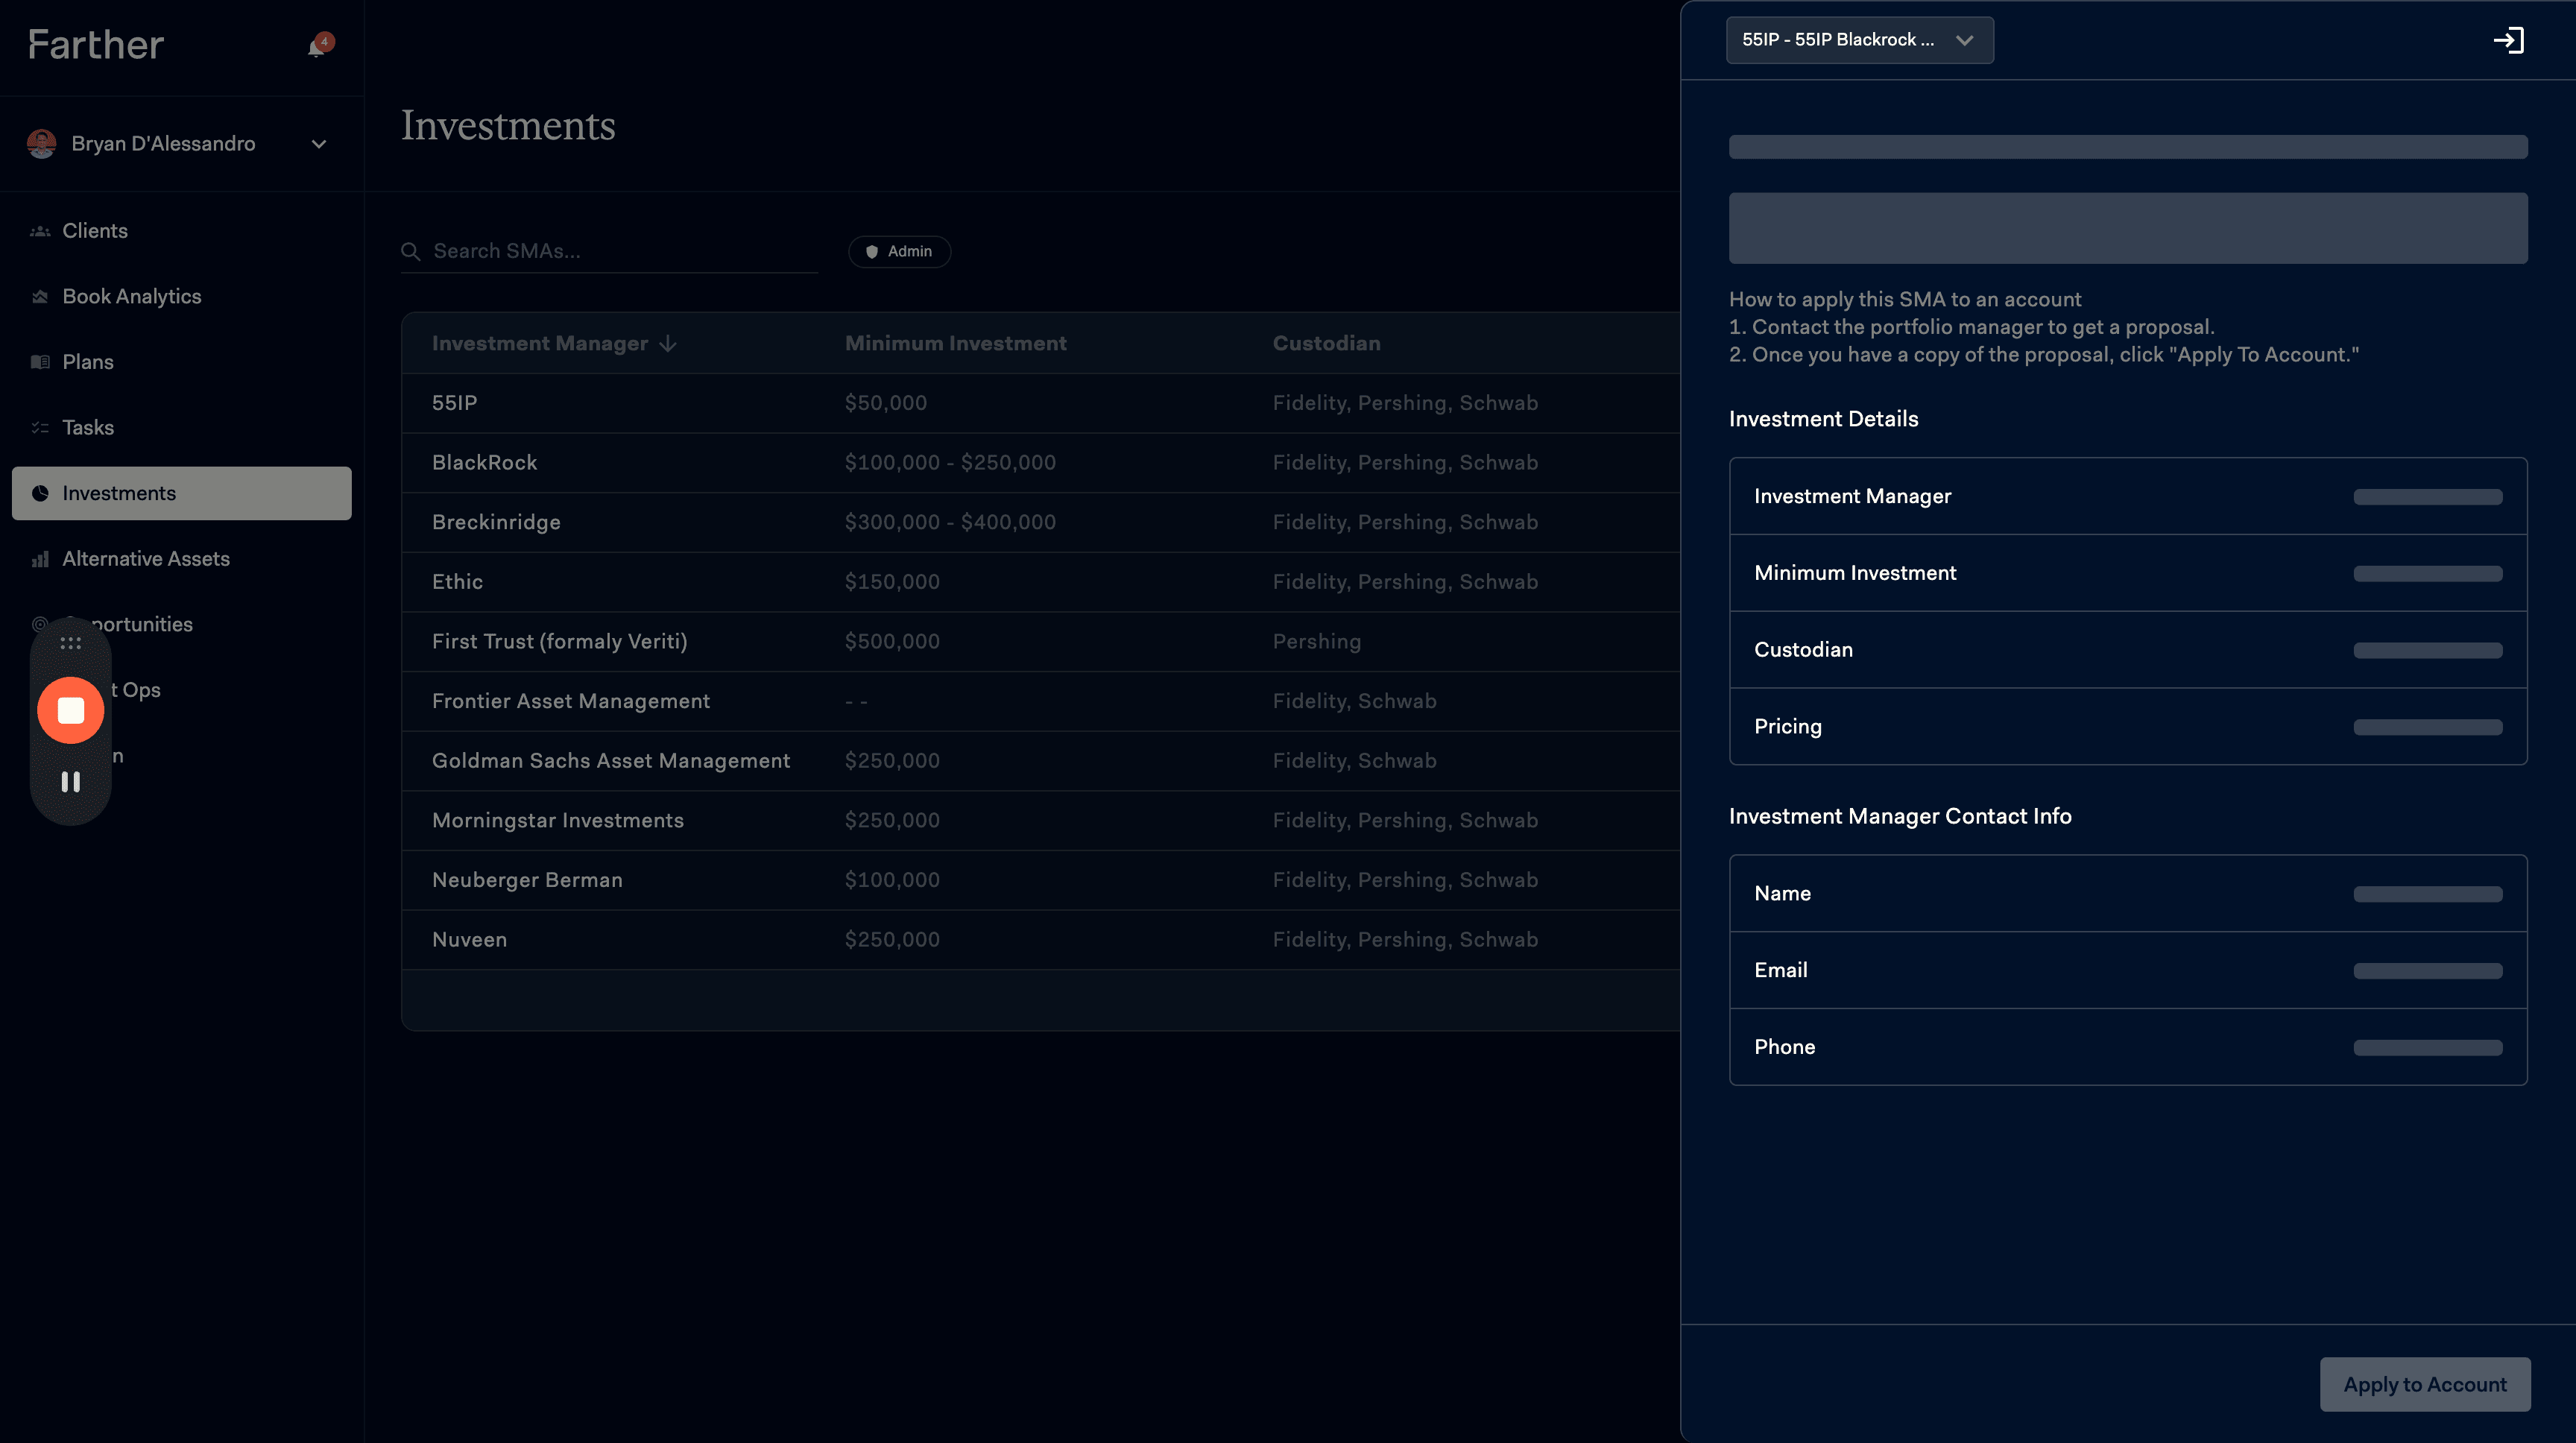Click Bryan D'Alessandro's avatar
The image size is (2576, 1443).
(x=42, y=144)
